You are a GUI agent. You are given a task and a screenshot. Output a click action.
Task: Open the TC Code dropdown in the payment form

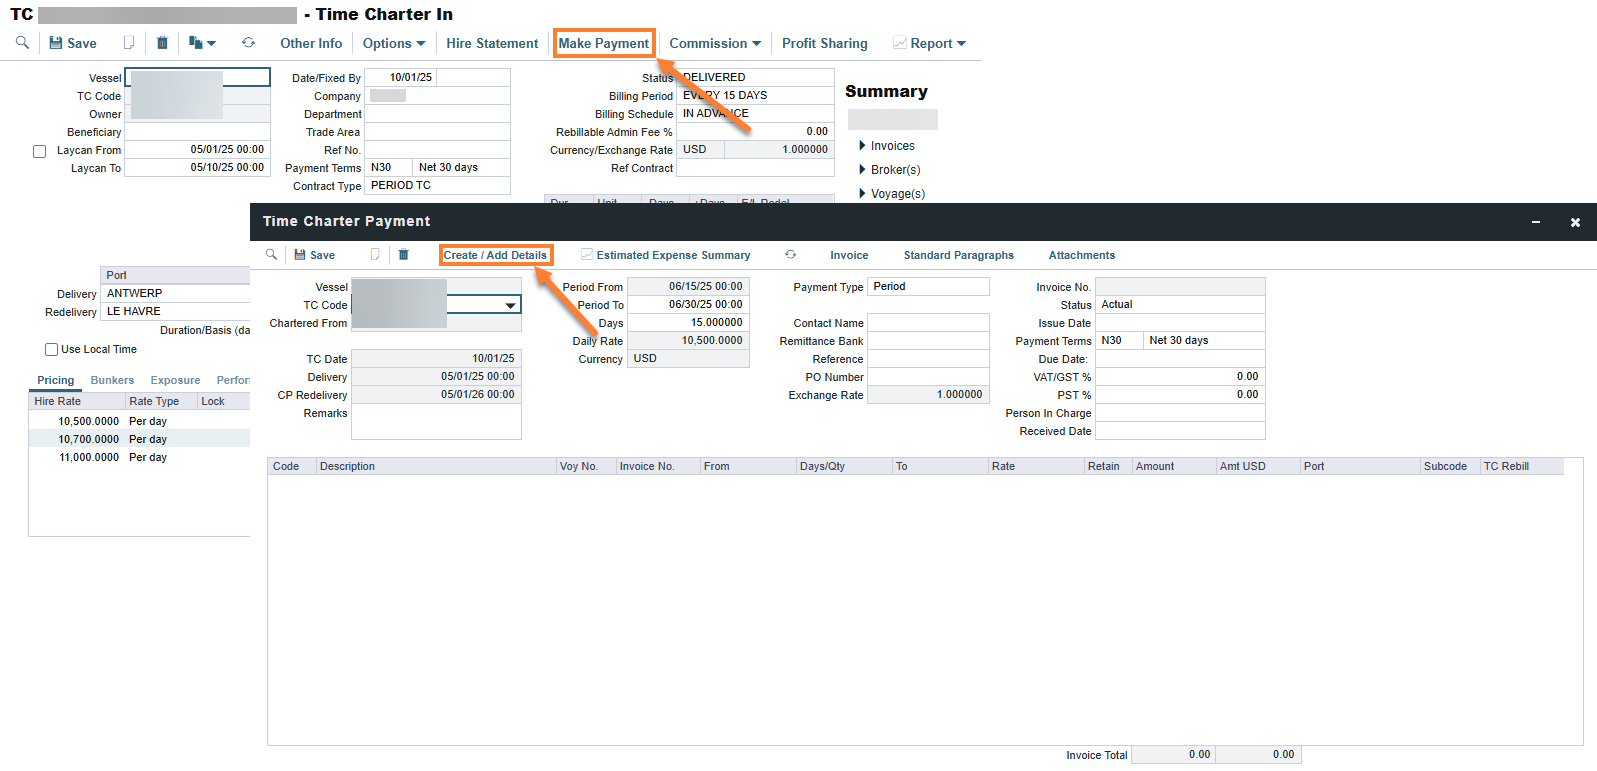click(x=510, y=305)
